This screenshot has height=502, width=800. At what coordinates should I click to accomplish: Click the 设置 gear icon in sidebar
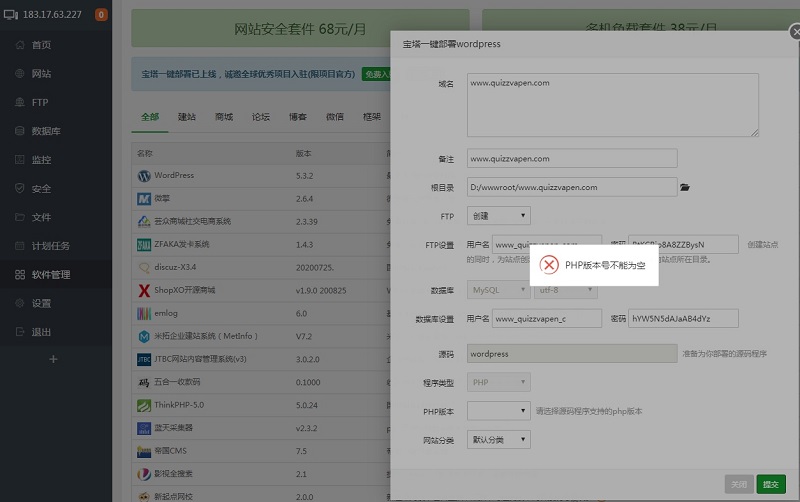(x=20, y=303)
